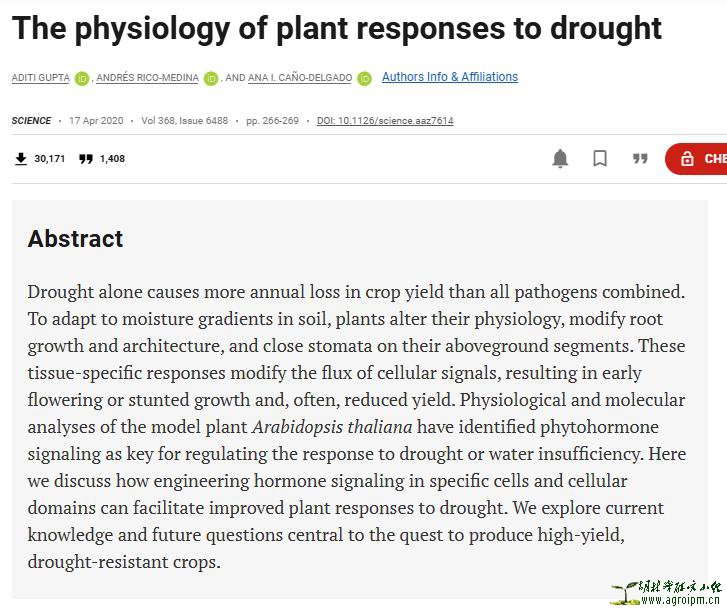The width and height of the screenshot is (727, 614).
Task: Click the cite quote icon beside the bookmark
Action: (x=640, y=159)
